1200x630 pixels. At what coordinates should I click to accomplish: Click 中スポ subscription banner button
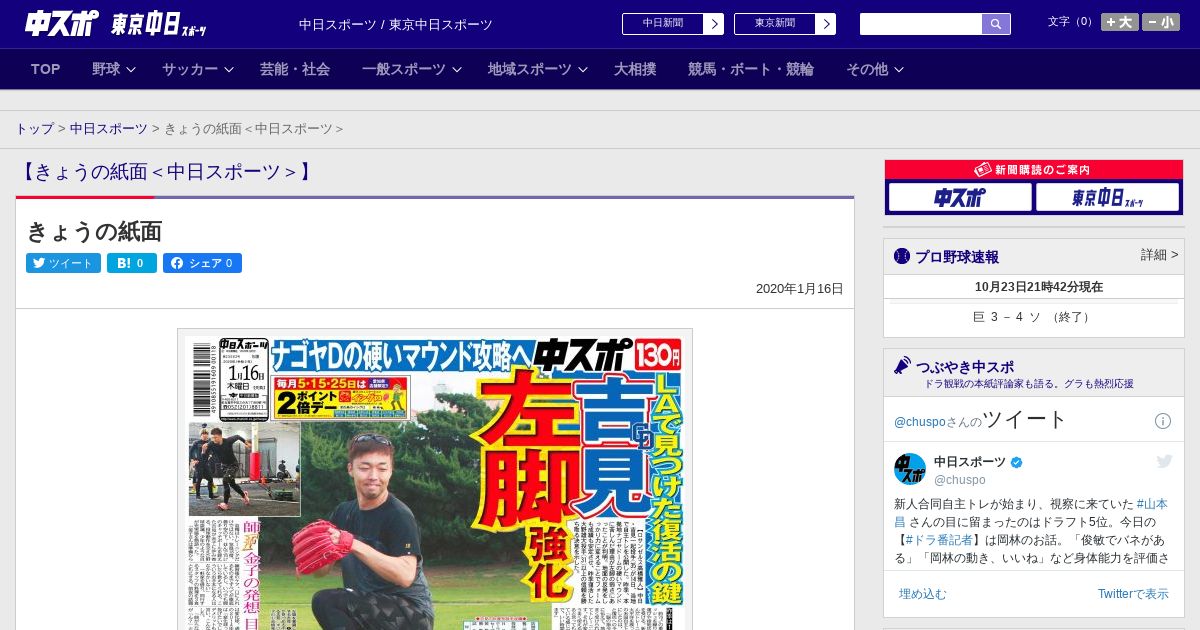tap(960, 197)
